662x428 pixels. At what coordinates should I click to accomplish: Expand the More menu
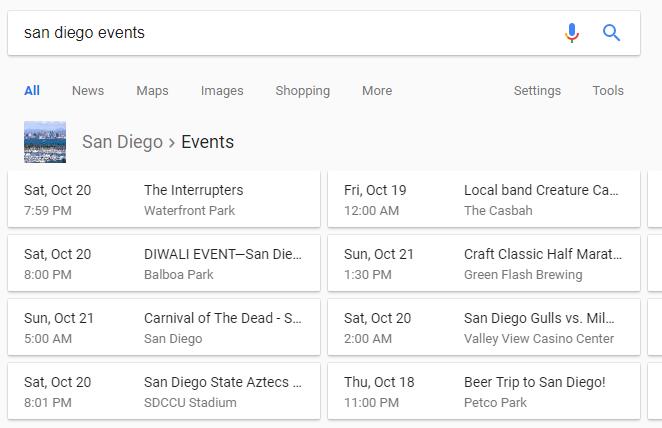point(377,90)
